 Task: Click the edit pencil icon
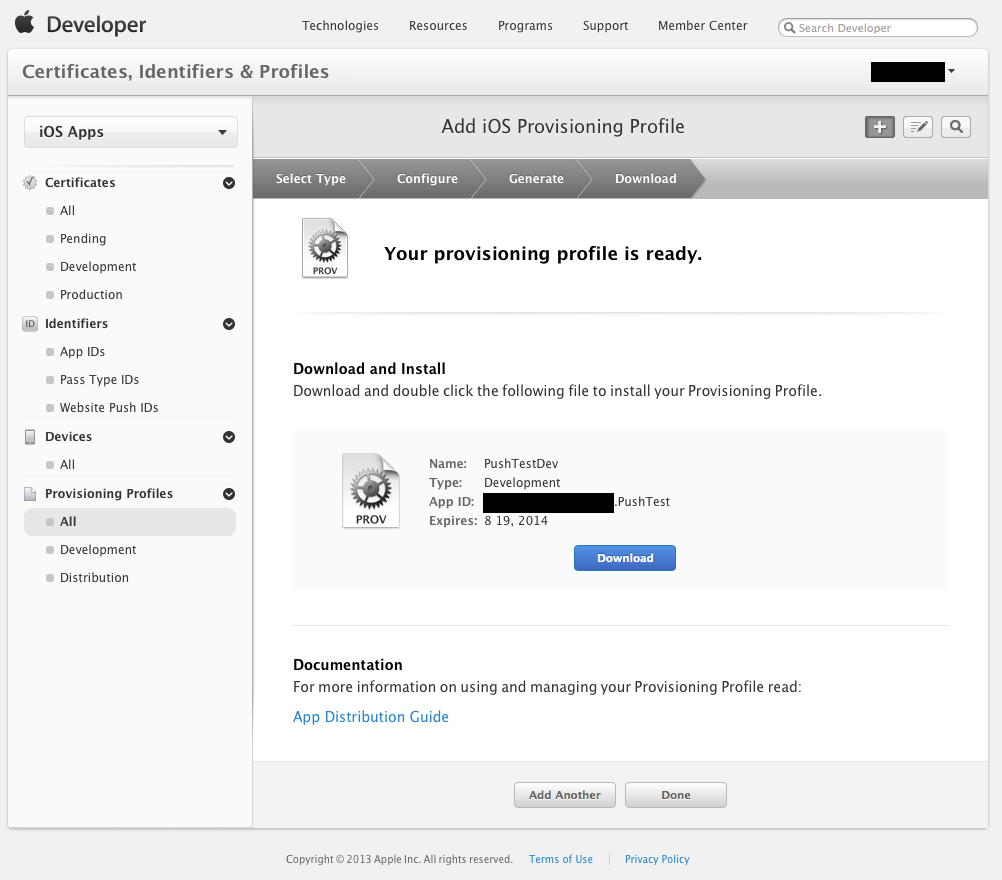918,127
